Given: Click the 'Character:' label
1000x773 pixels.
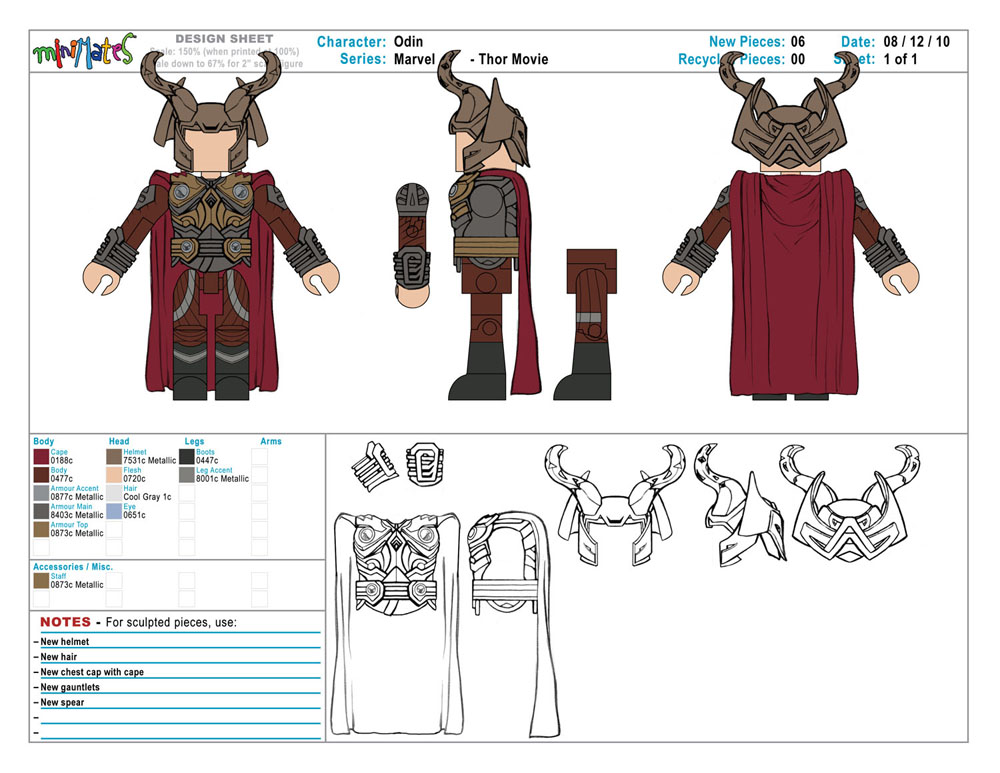Looking at the screenshot, I should [351, 41].
